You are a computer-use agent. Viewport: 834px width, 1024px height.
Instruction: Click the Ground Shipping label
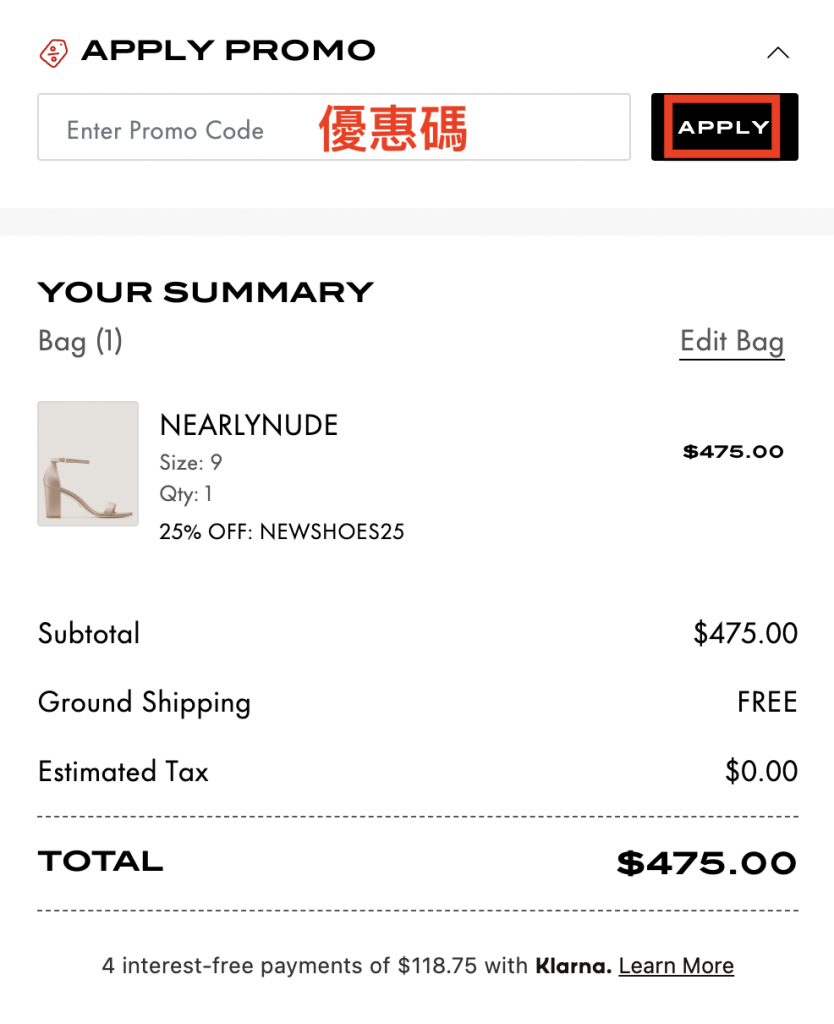(x=144, y=702)
